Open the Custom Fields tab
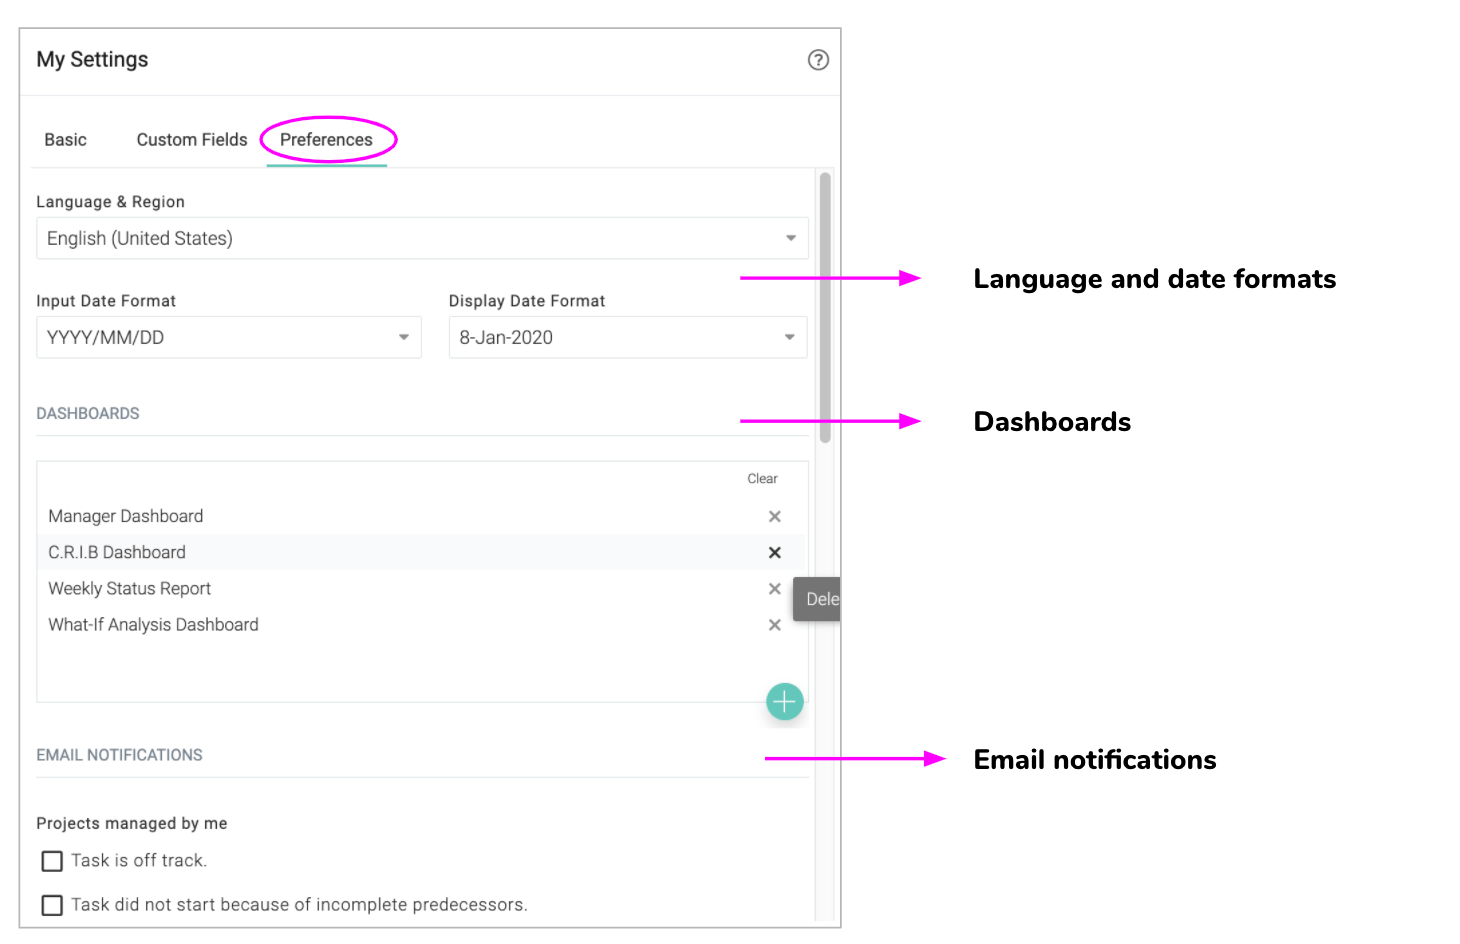1460x944 pixels. [192, 140]
